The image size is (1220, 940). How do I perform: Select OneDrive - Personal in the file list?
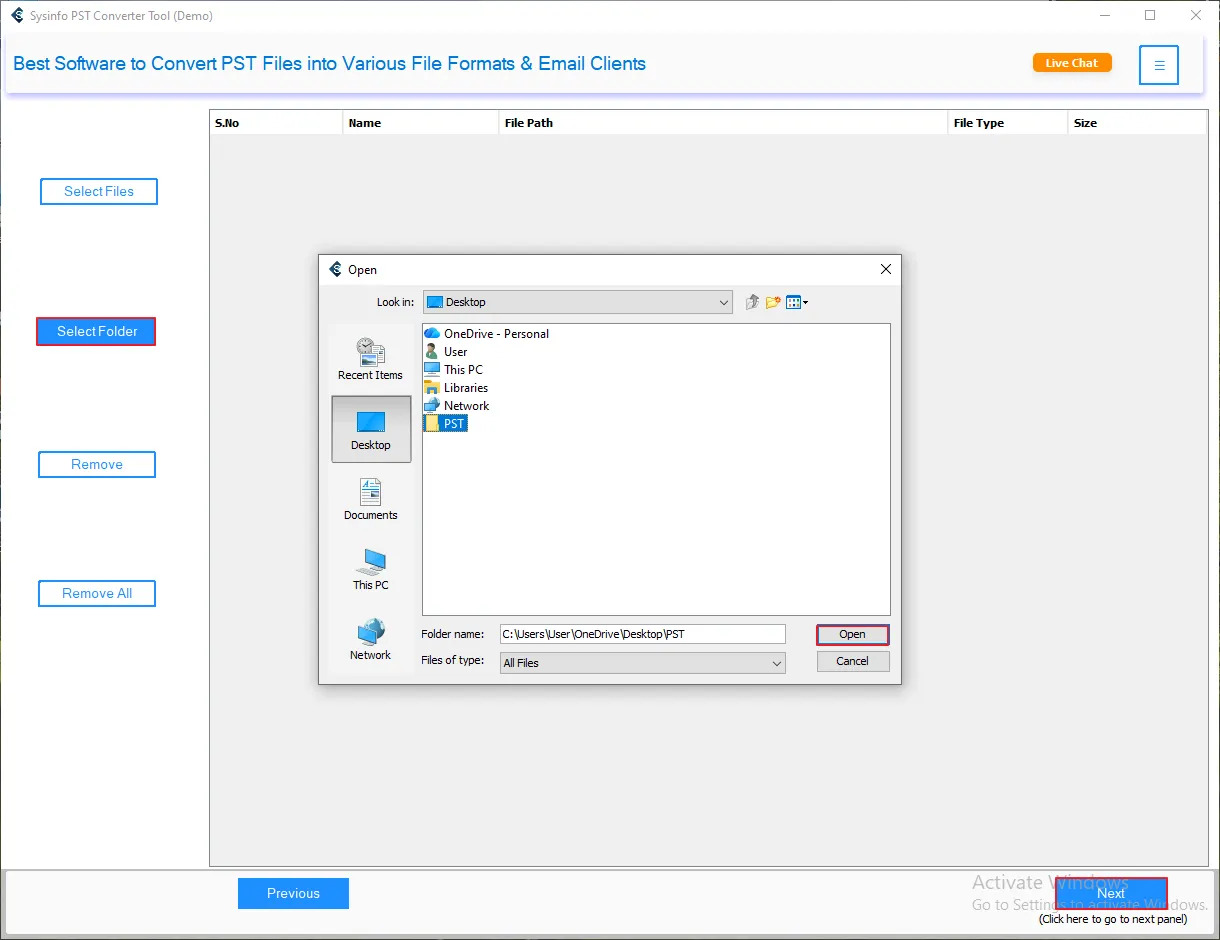pyautogui.click(x=487, y=334)
